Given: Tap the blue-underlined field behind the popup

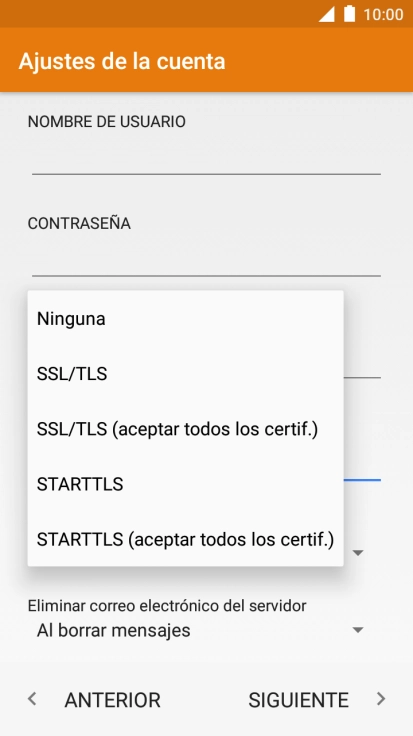Looking at the screenshot, I should pos(362,469).
